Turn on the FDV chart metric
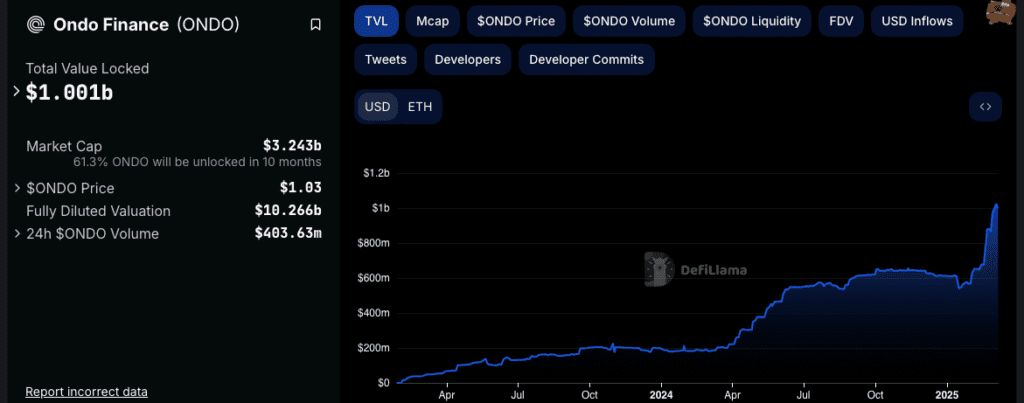Viewport: 1024px width, 403px height. [840, 20]
